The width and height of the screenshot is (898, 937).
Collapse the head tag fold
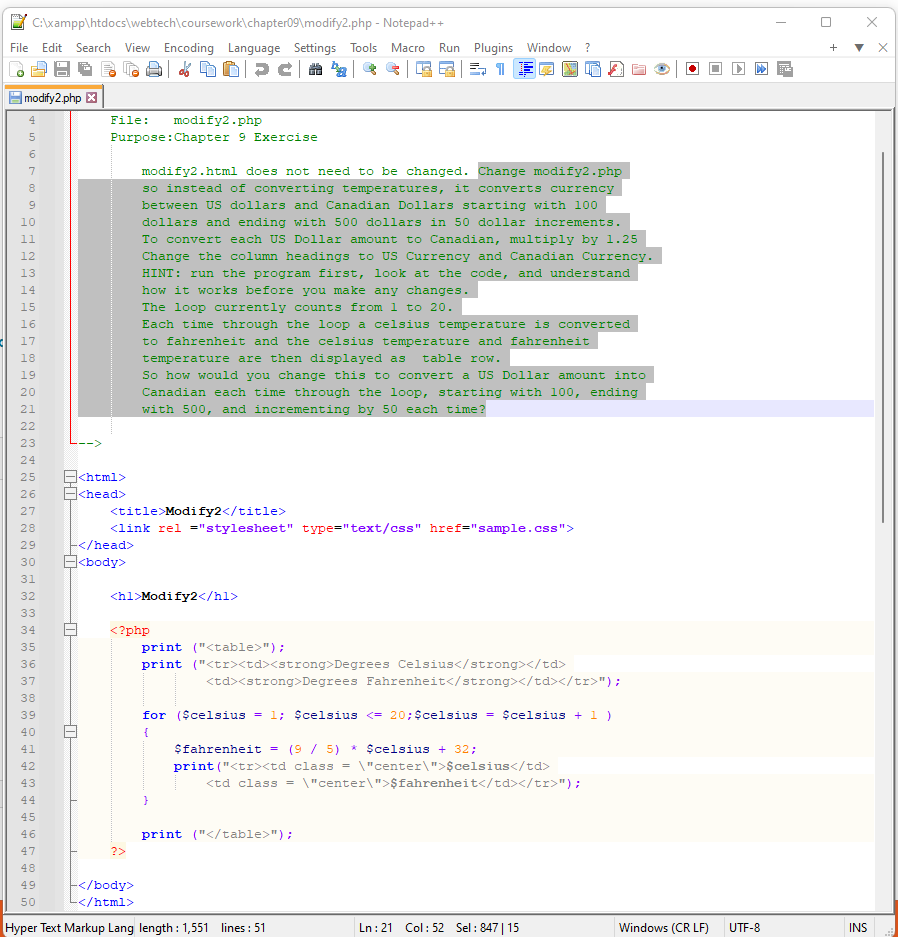71,494
